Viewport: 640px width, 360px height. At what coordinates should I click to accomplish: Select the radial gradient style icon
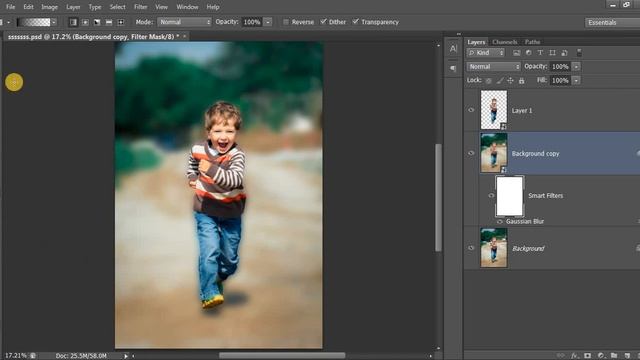coord(85,22)
